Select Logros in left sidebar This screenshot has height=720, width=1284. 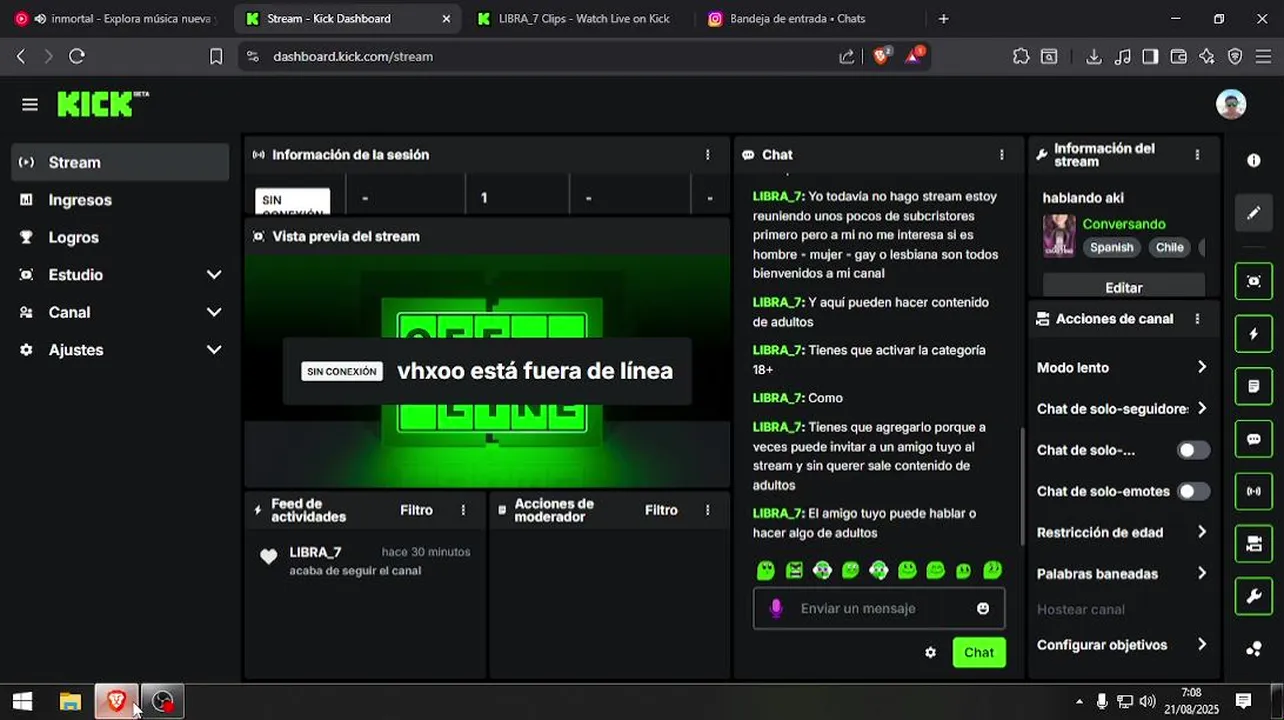pyautogui.click(x=120, y=237)
